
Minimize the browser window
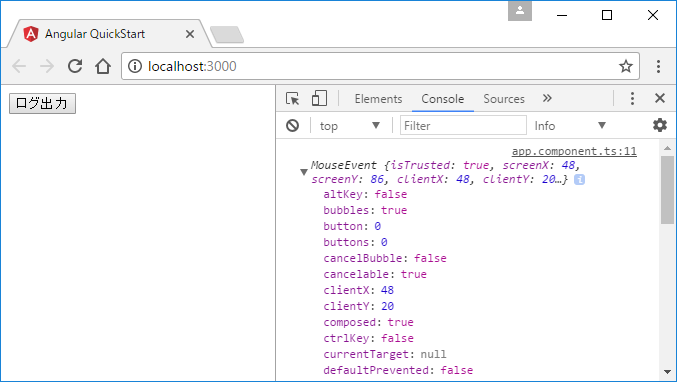[562, 15]
